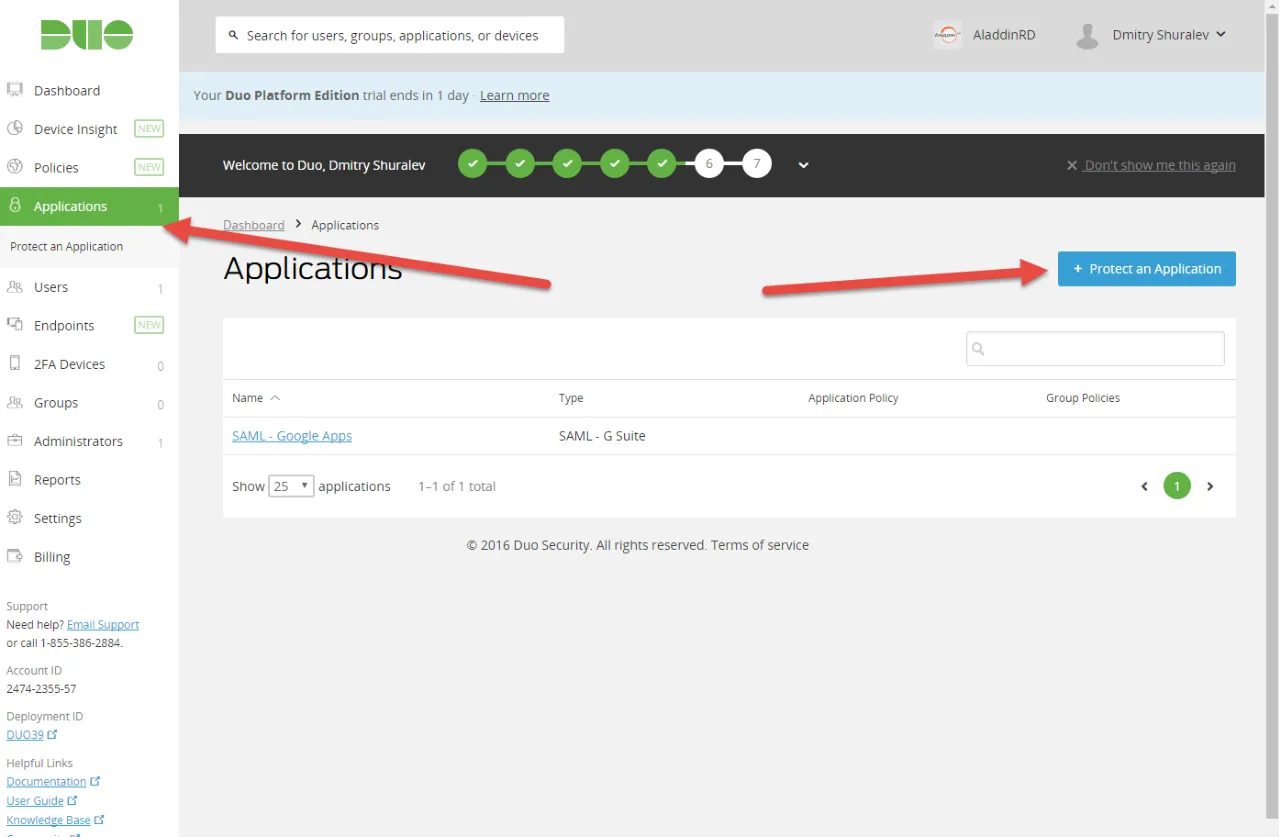Click Dashboard breadcrumb link
Screen dimensions: 1281x837
tap(254, 225)
